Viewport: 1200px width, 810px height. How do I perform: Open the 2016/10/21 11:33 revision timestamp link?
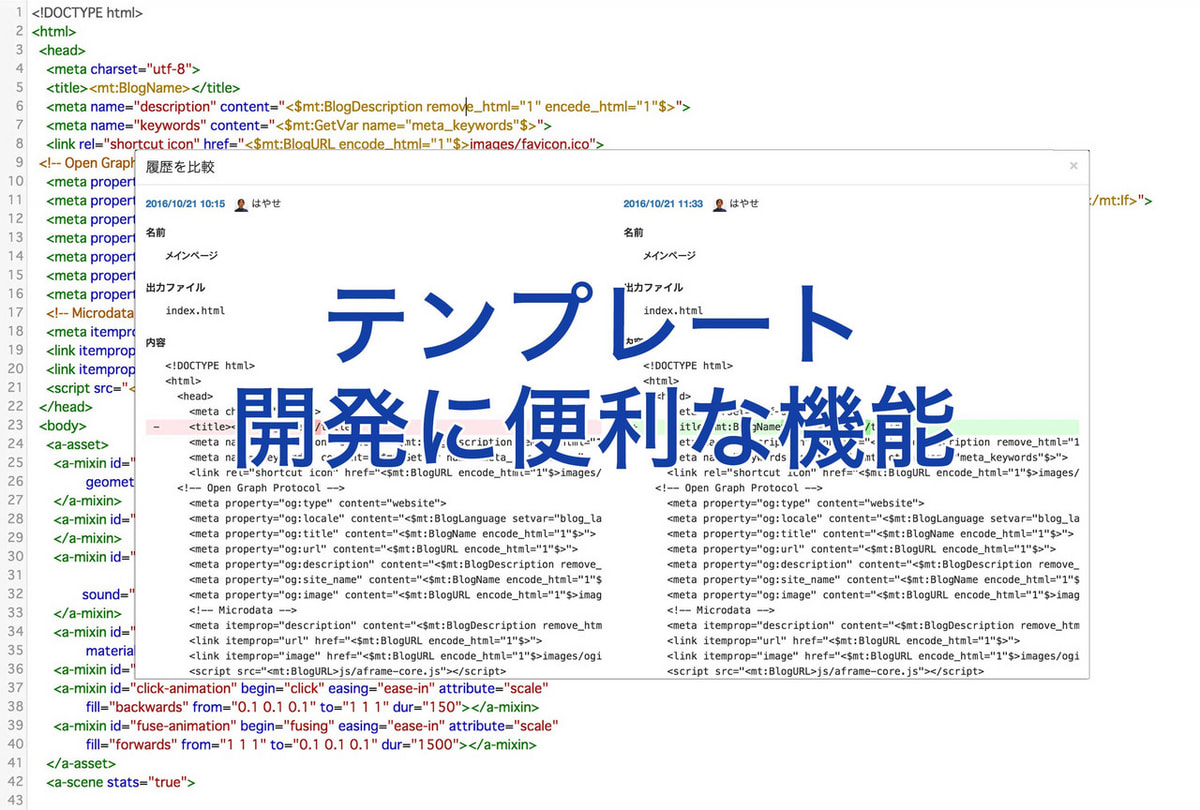(663, 204)
